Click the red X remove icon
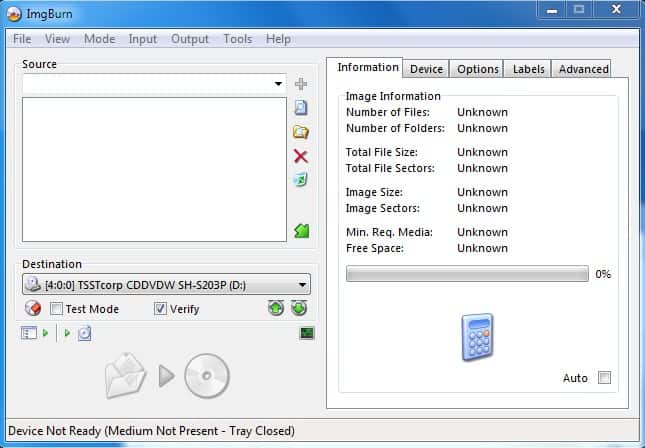Screen dimensions: 645x448 pos(300,156)
